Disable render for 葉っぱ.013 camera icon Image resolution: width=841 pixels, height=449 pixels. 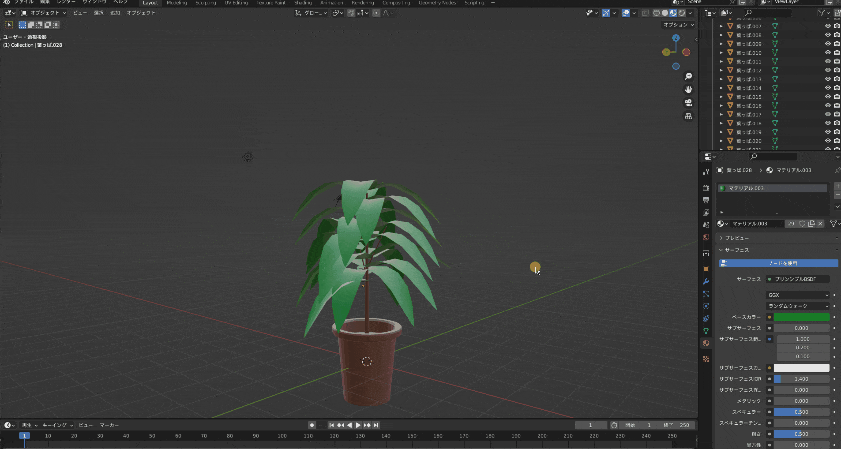tap(836, 79)
